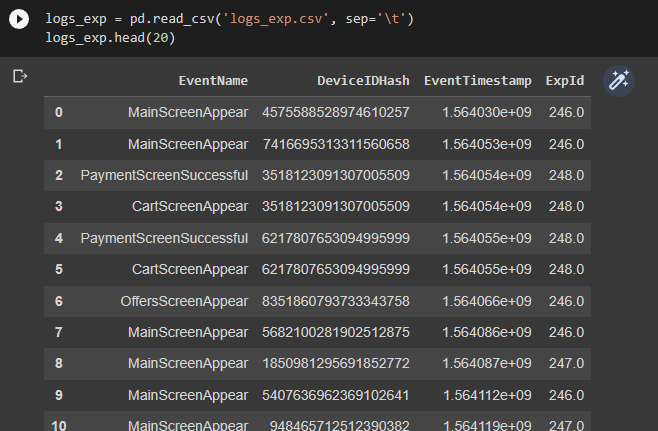Screen dimensions: 658x431
Task: Click timestamp 1.564066e+09
Action: pyautogui.click(x=487, y=301)
